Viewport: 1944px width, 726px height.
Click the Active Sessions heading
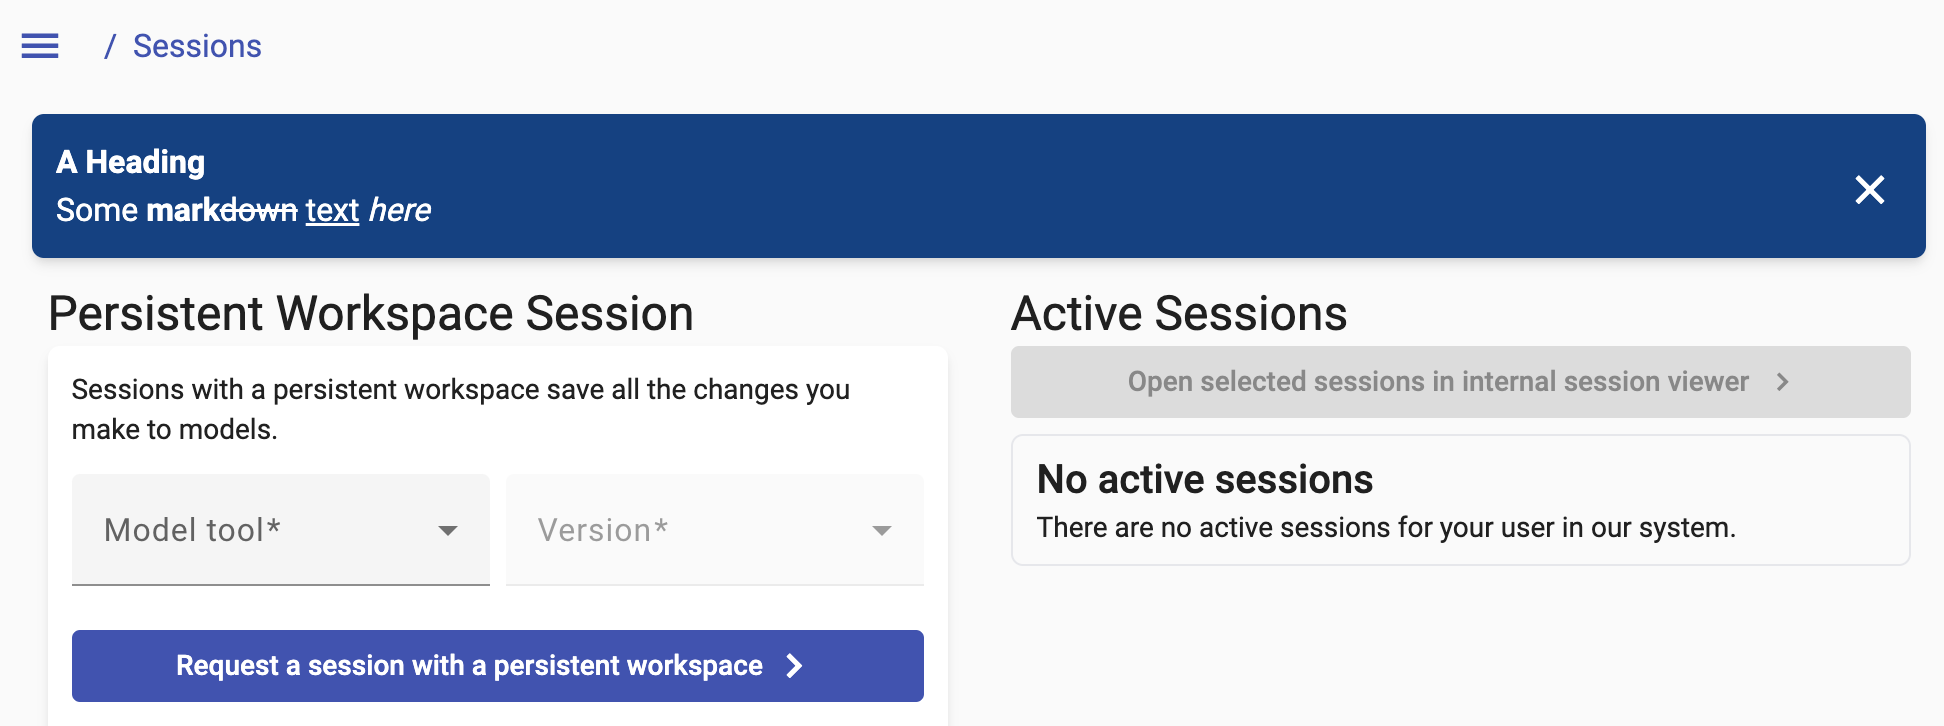(1179, 314)
